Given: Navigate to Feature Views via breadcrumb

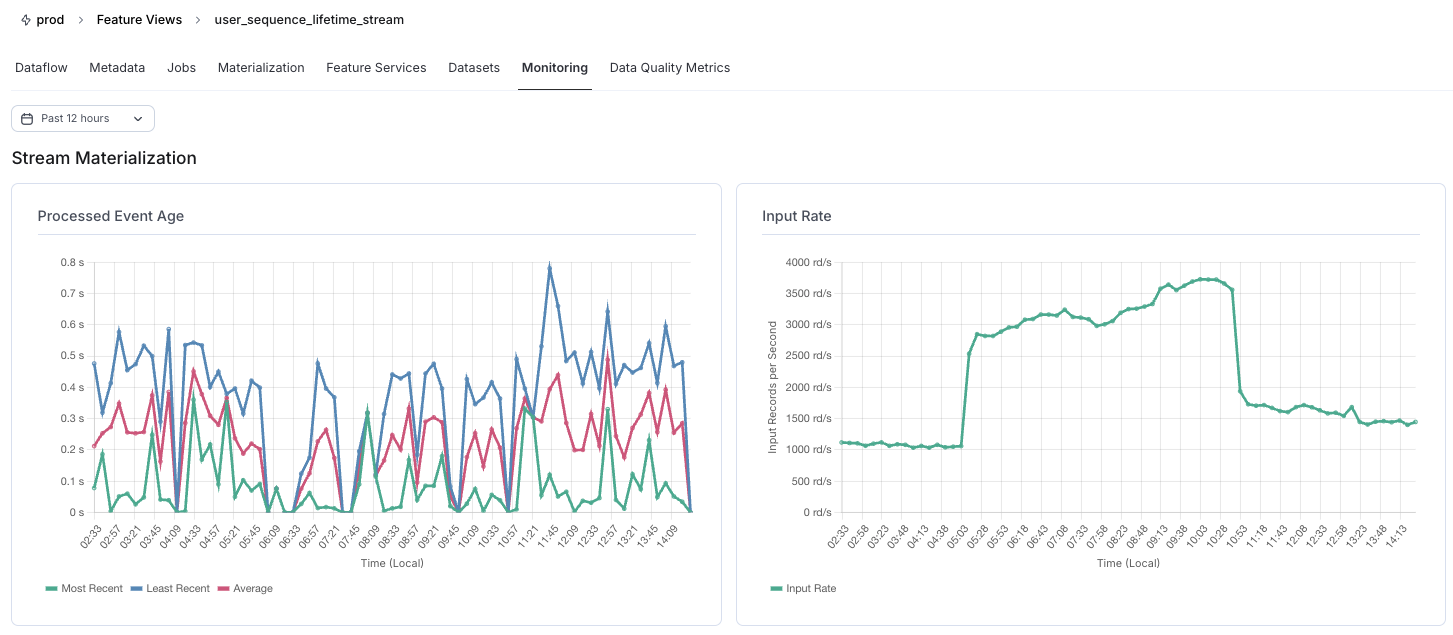Looking at the screenshot, I should (x=138, y=19).
